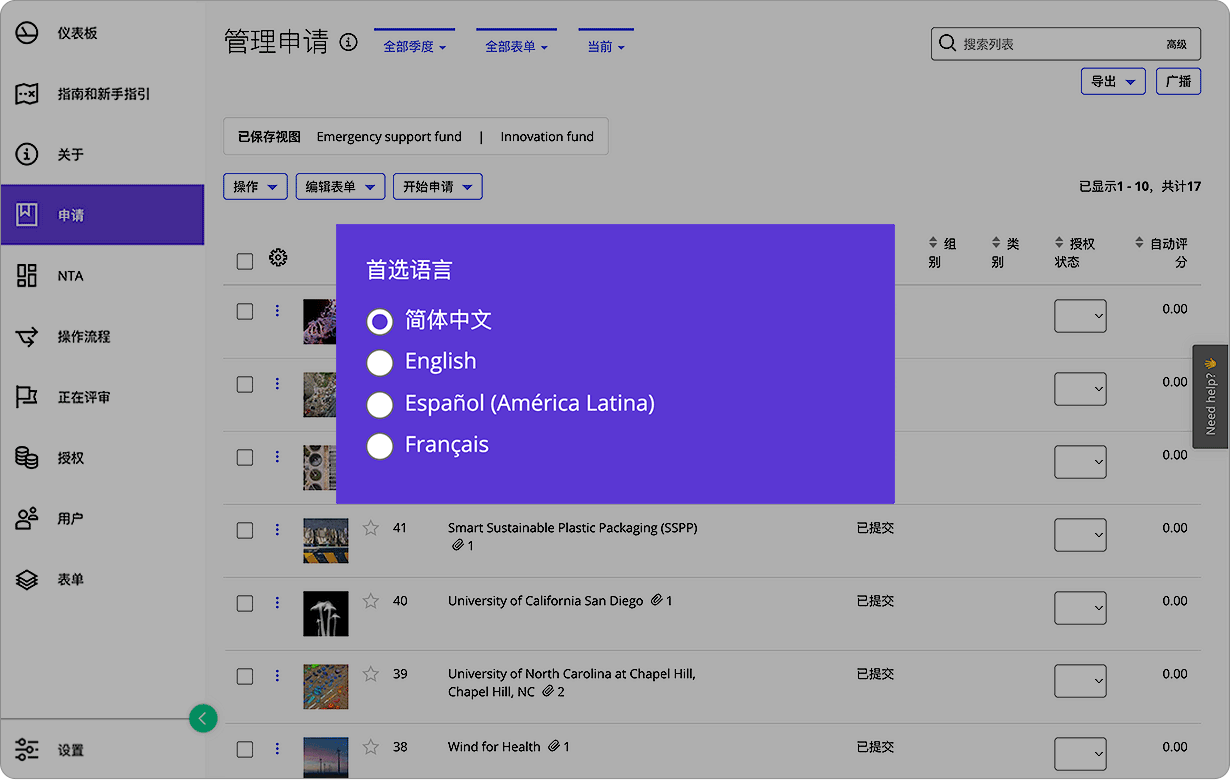Image resolution: width=1230 pixels, height=780 pixels.
Task: Click the 操作流程 workflow sidebar icon
Action: point(27,336)
